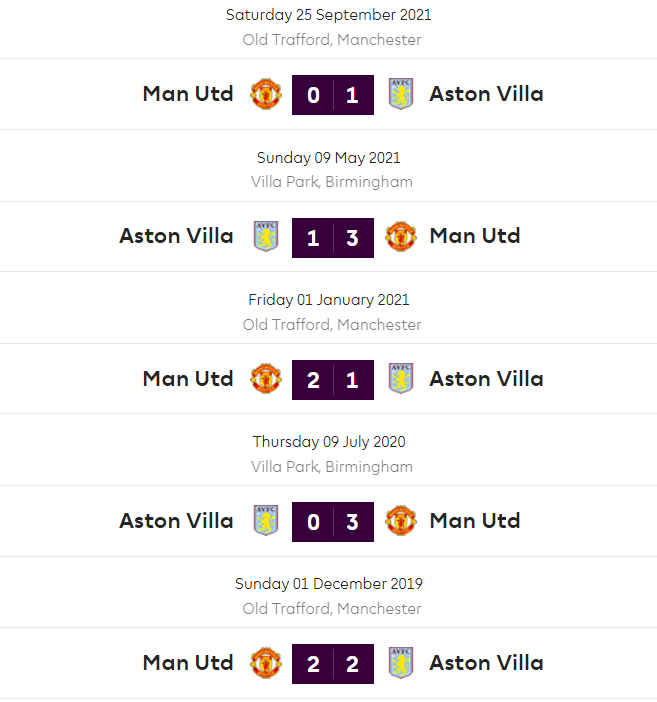This screenshot has width=657, height=702.
Task: Click Man Utd crest in 1-3 match
Action: point(400,236)
